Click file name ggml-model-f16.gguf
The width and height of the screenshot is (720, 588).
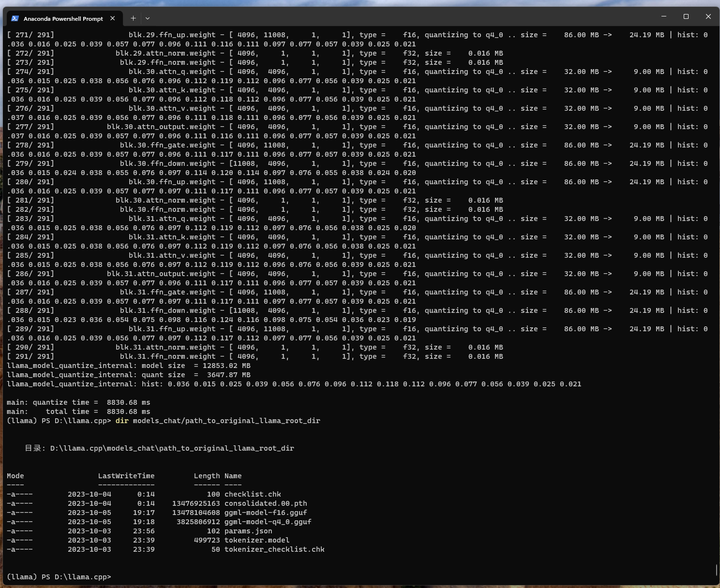[x=265, y=513]
